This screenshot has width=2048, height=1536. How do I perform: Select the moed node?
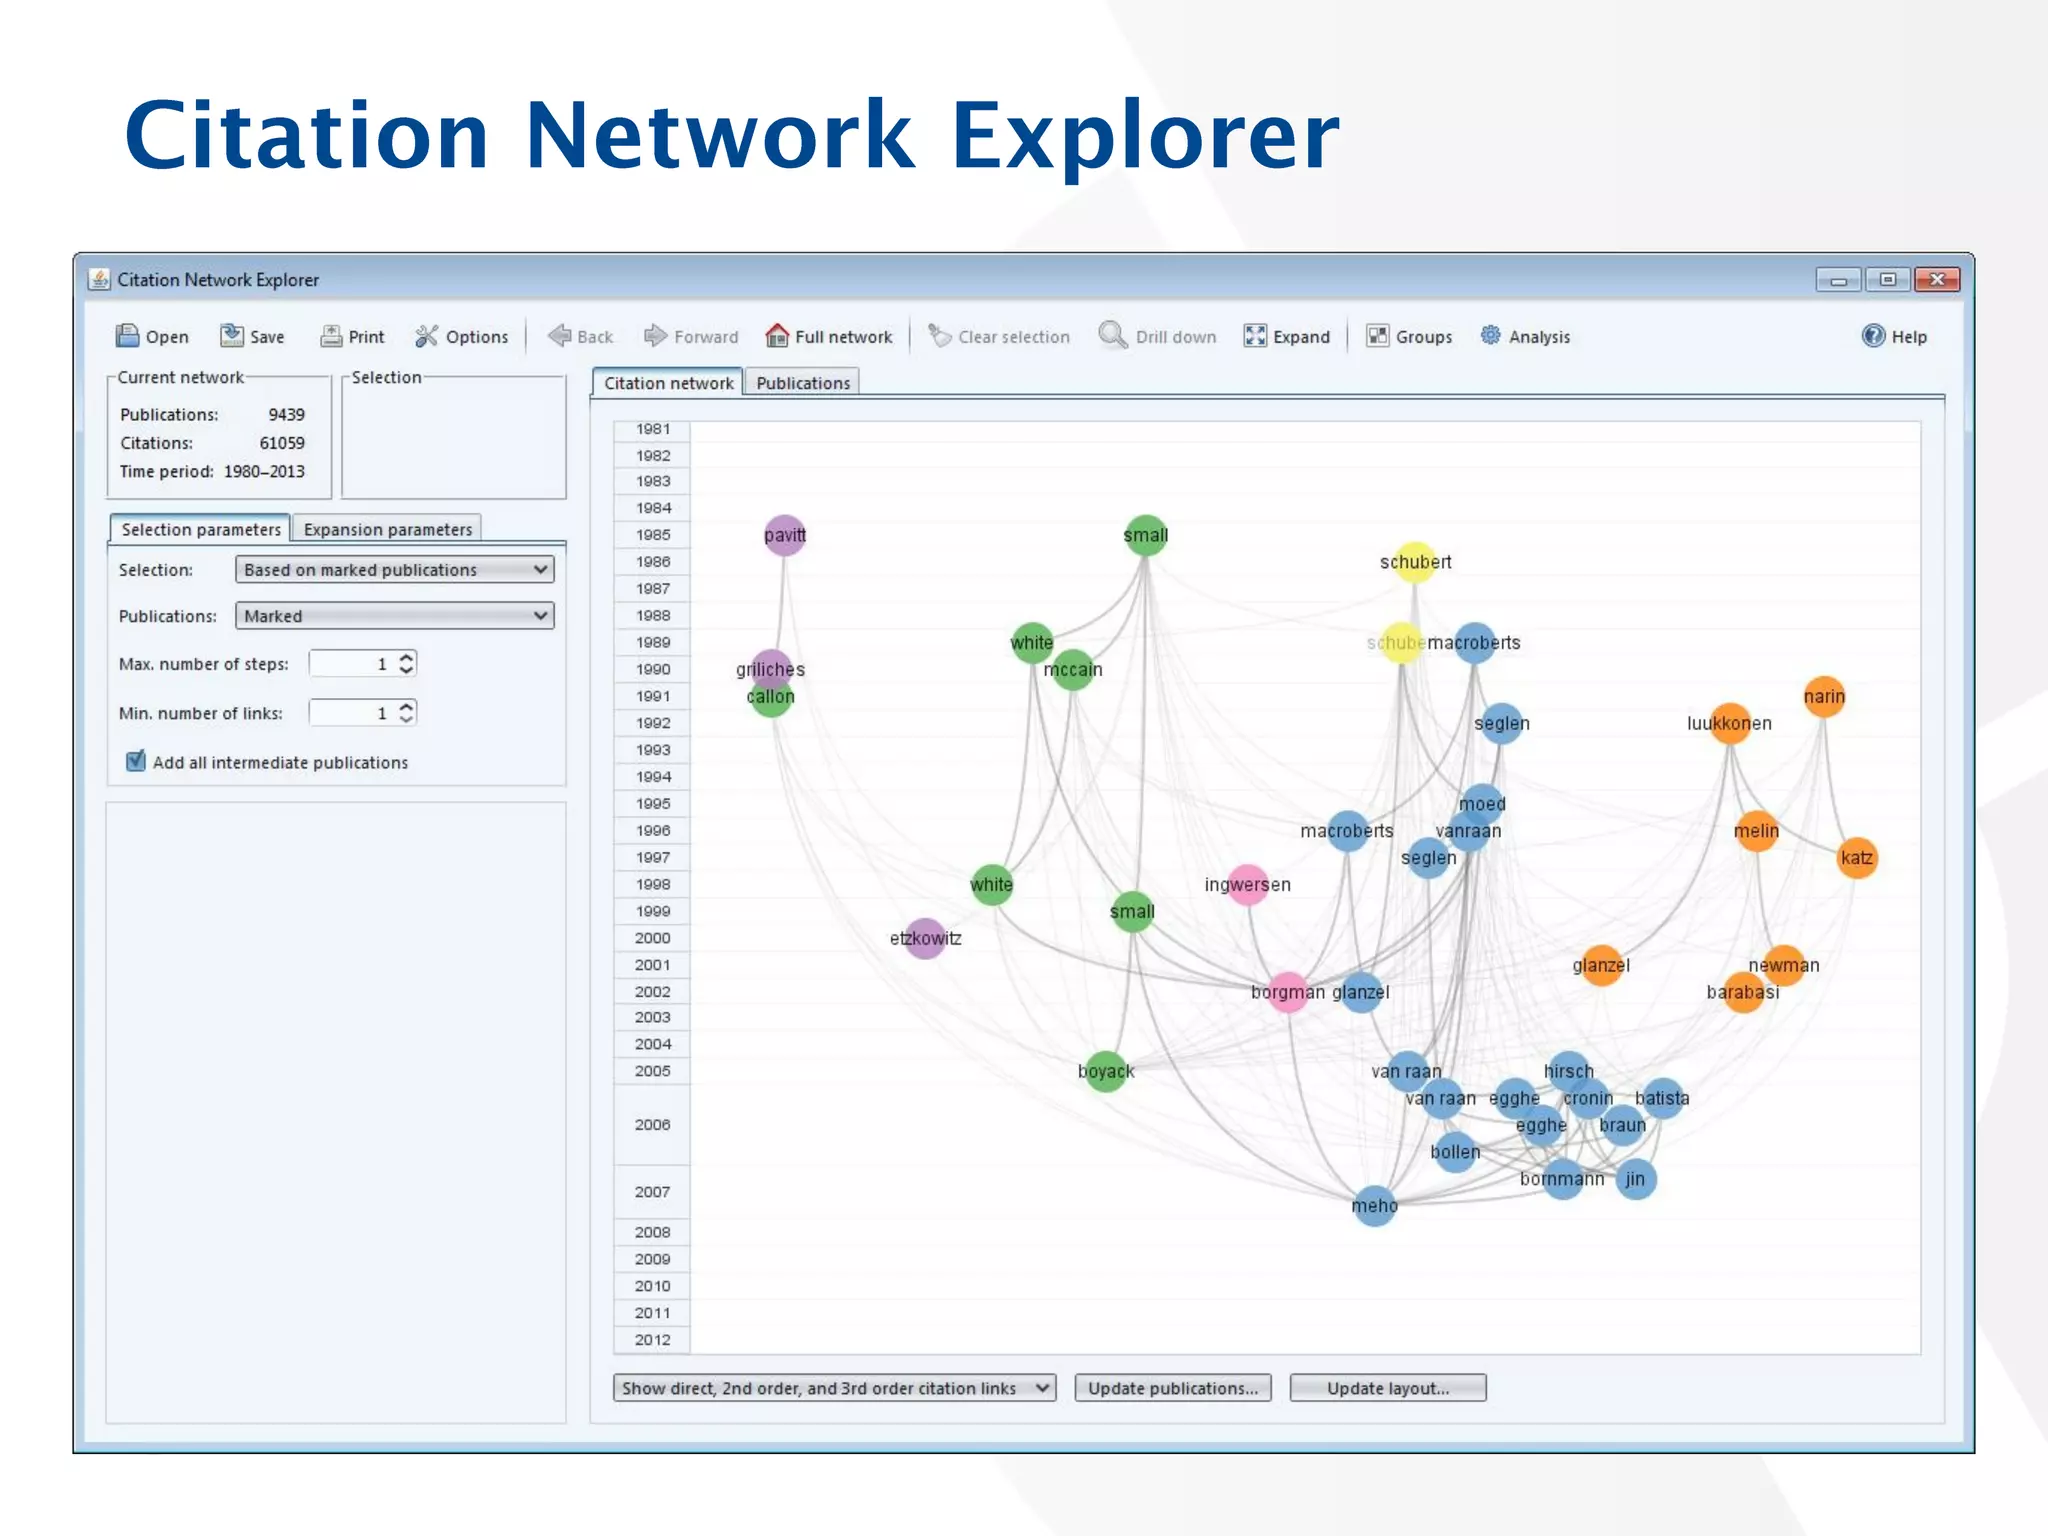[1482, 803]
